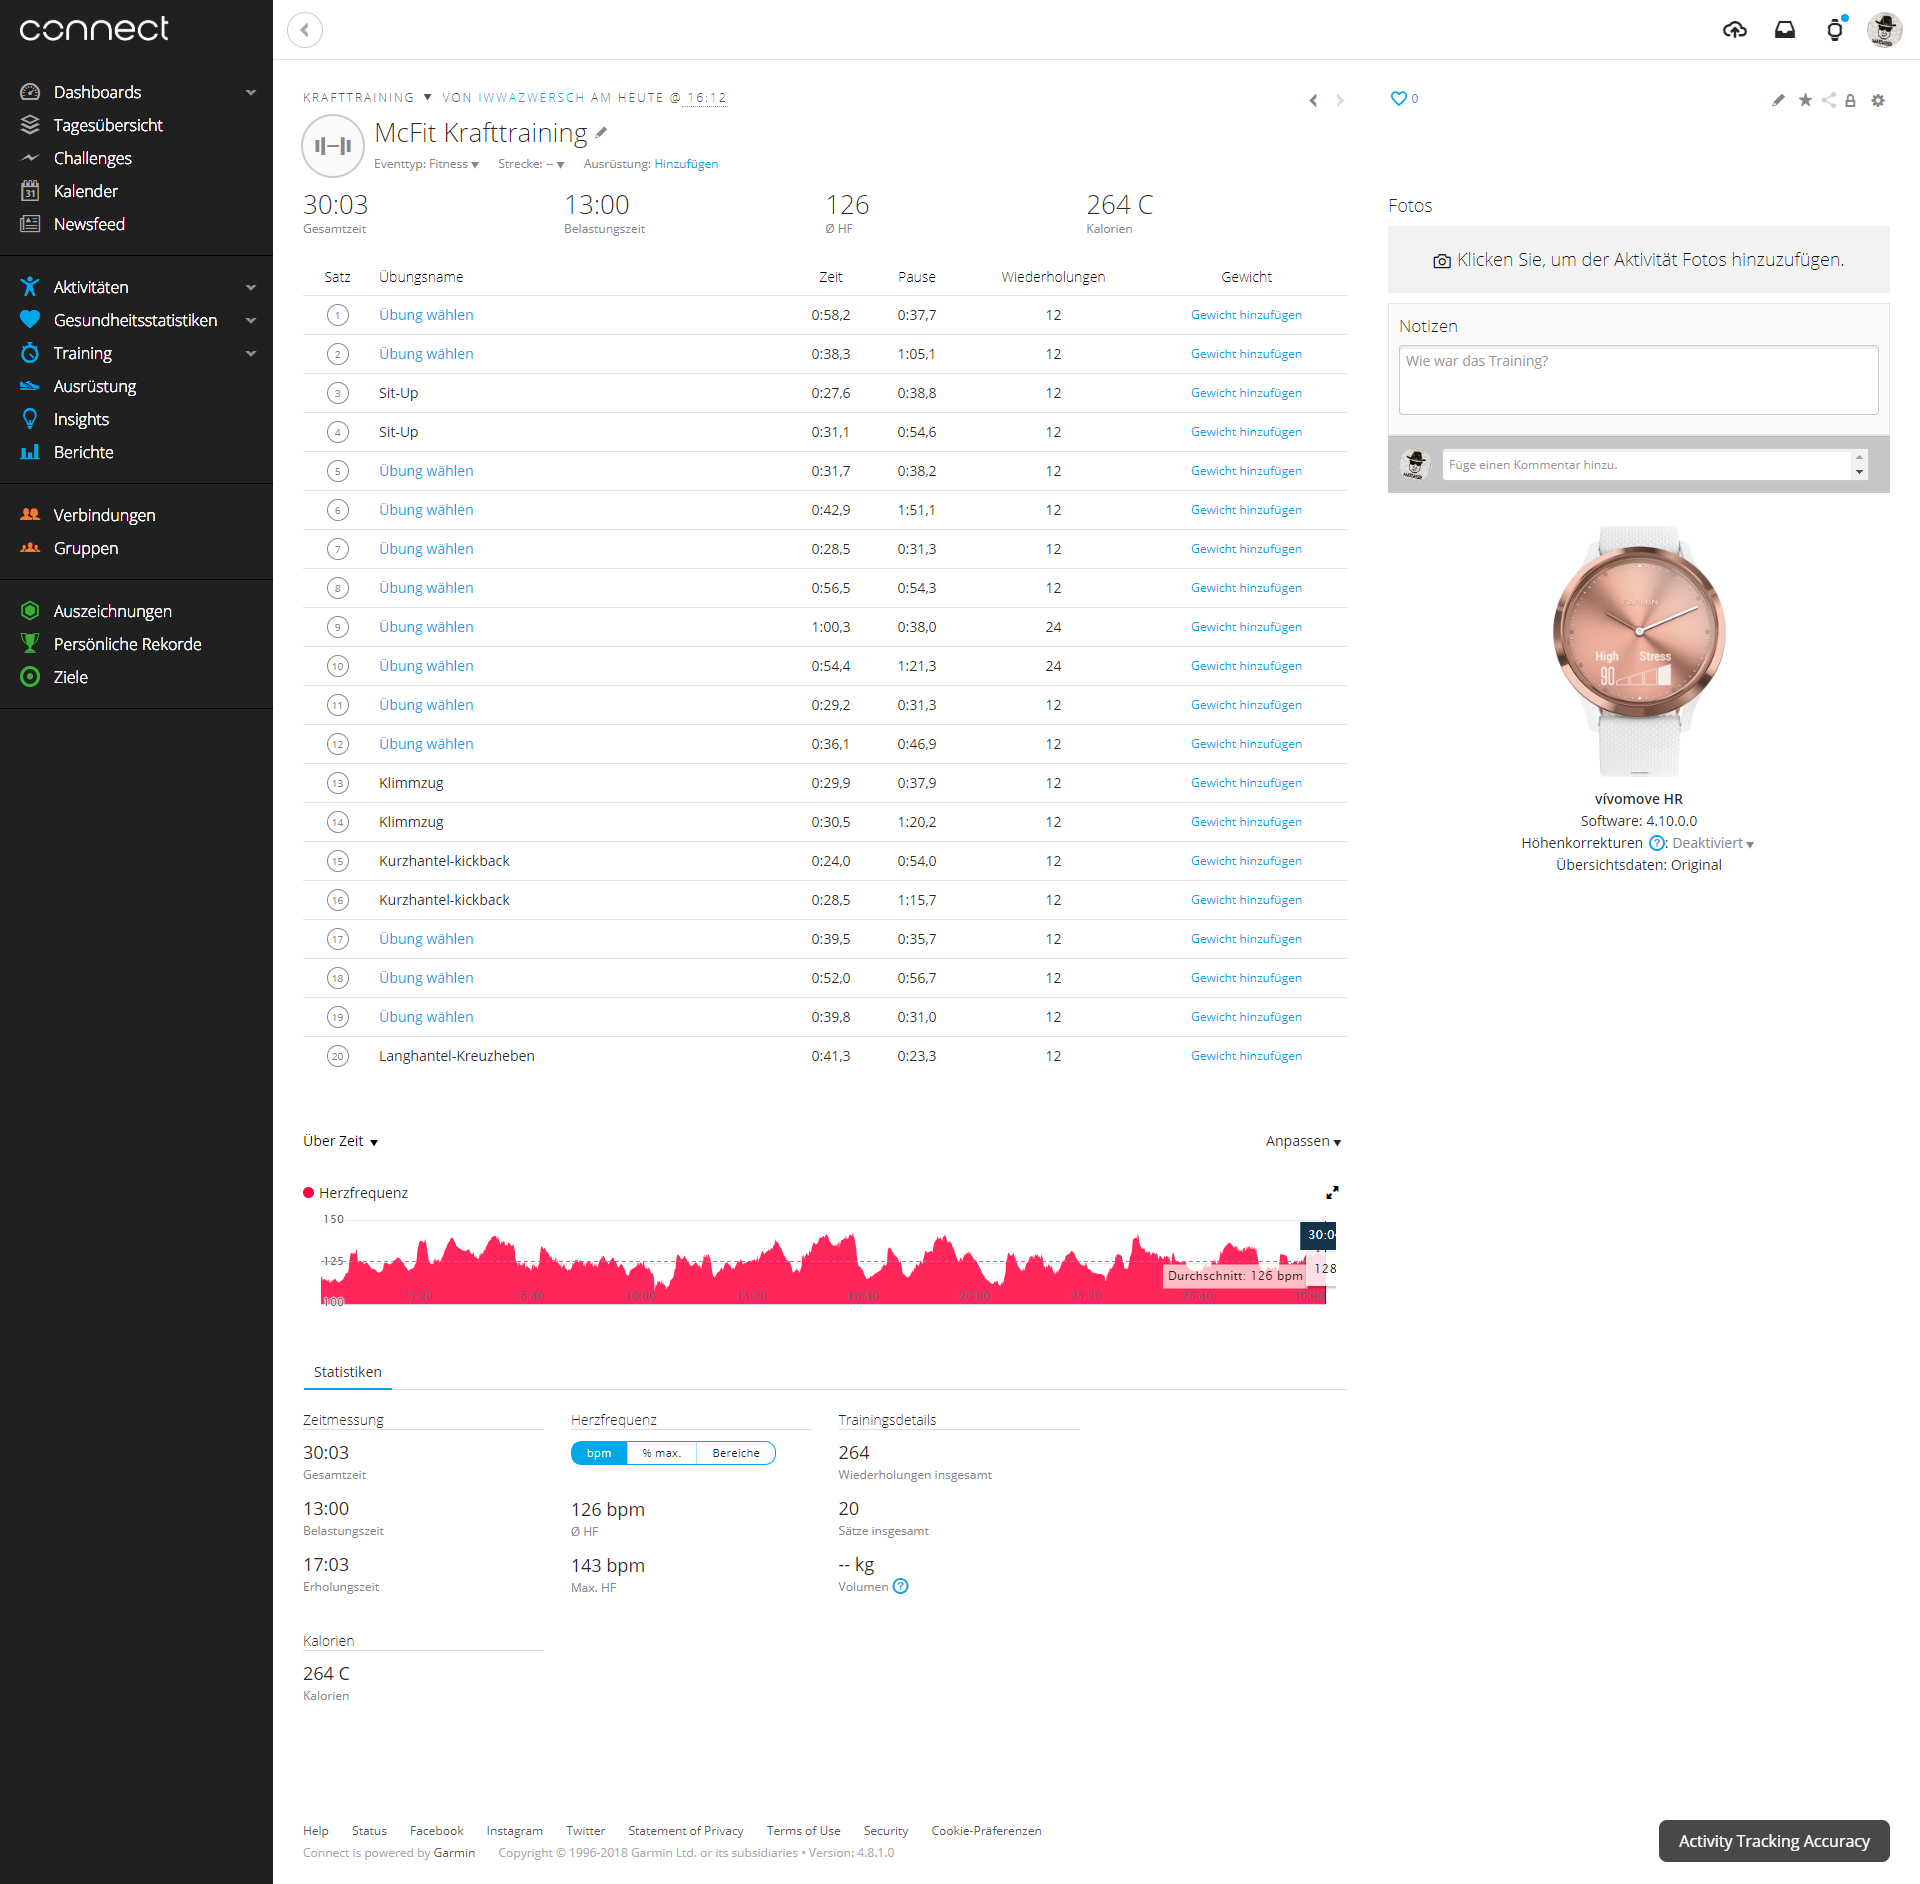Screen dimensions: 1920x1884
Task: Open Insights in the sidebar
Action: click(x=81, y=419)
